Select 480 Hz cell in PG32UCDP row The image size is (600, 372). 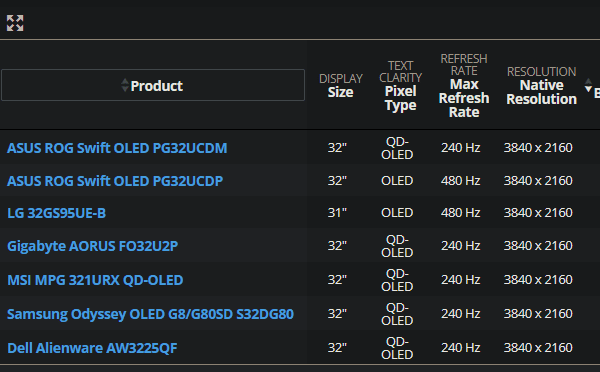460,181
